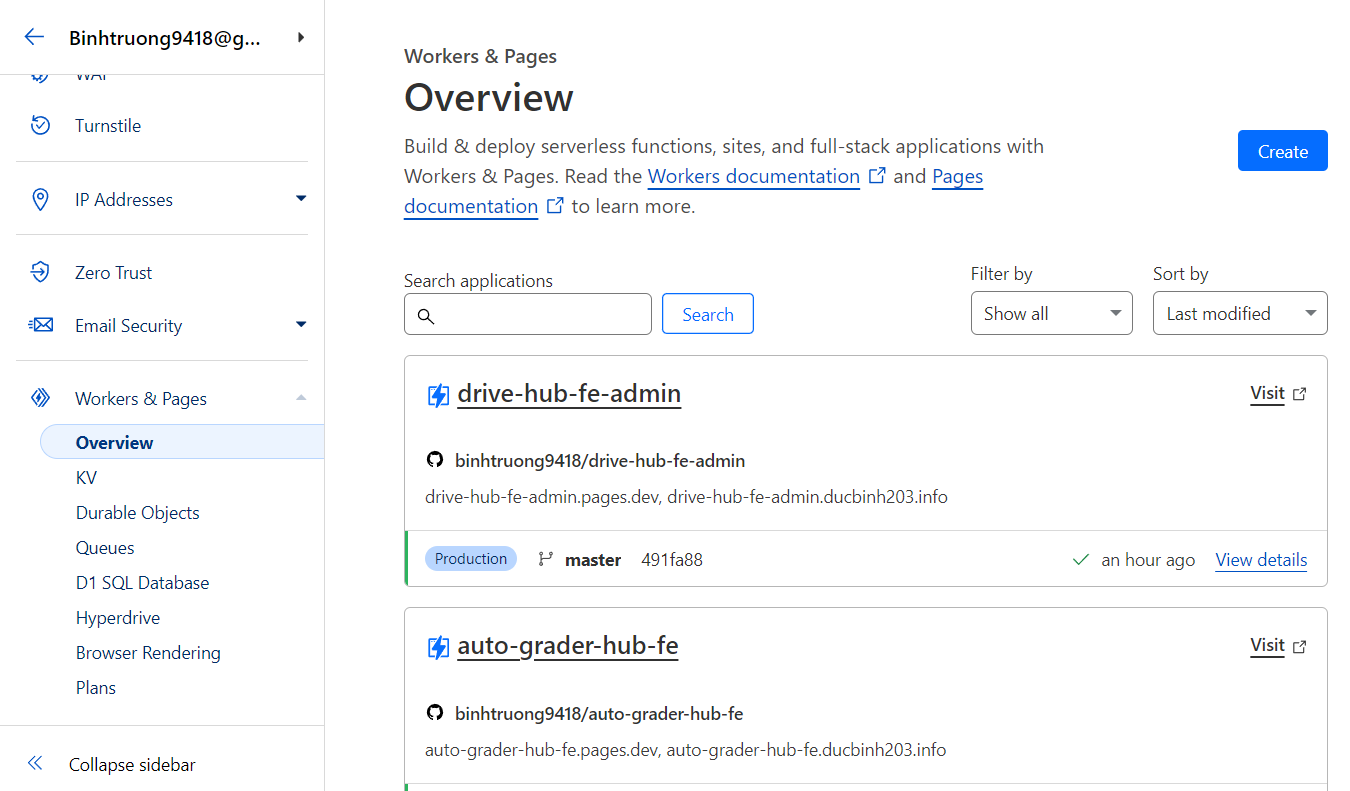Click the Email Security envelope icon
Screen dimensions: 1350x791
[x=40, y=325]
